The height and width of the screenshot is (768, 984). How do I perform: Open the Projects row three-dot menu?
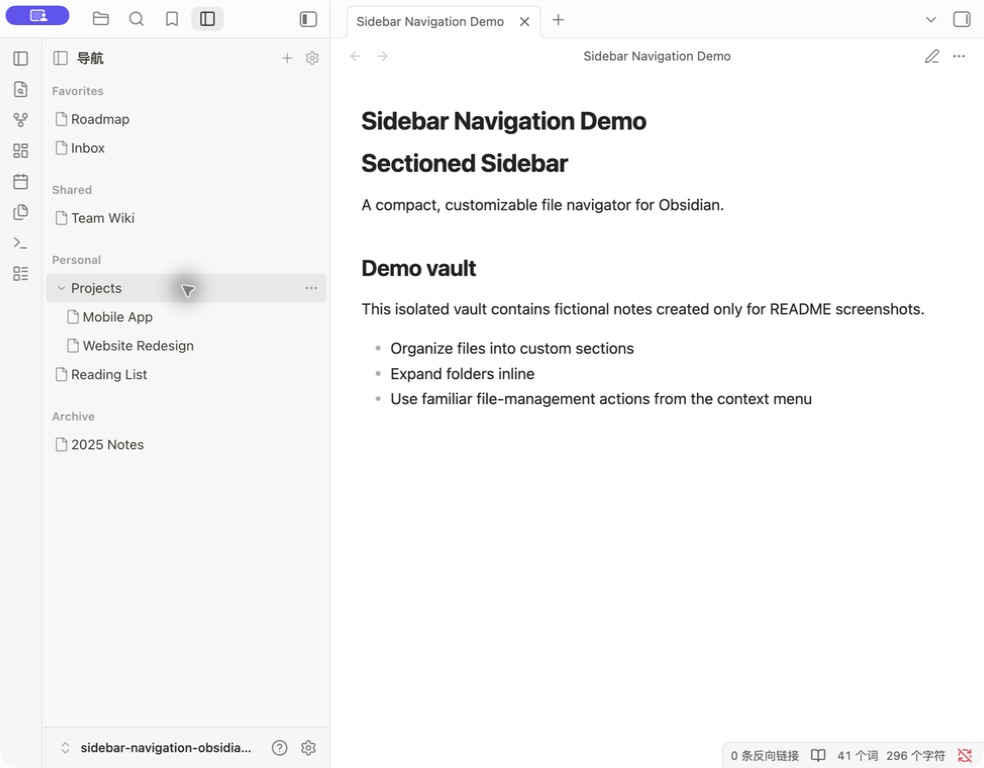click(311, 288)
